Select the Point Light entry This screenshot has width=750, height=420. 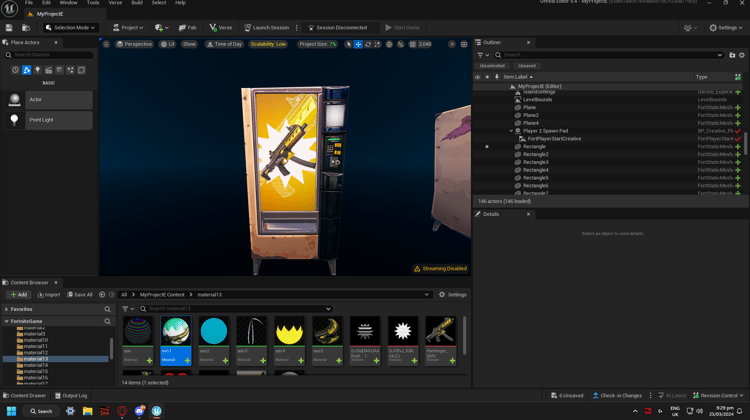pyautogui.click(x=48, y=120)
